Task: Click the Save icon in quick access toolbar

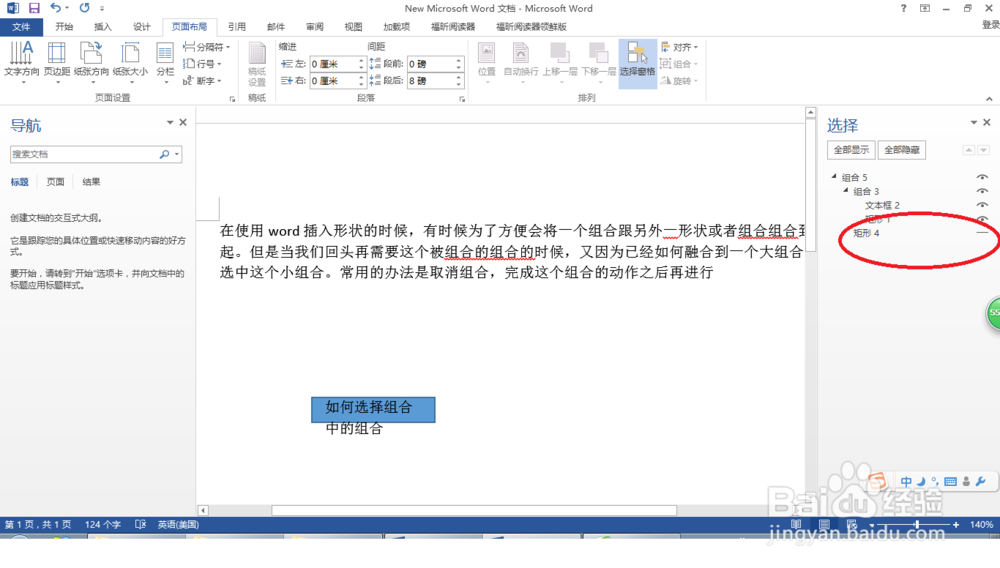Action: 34,8
